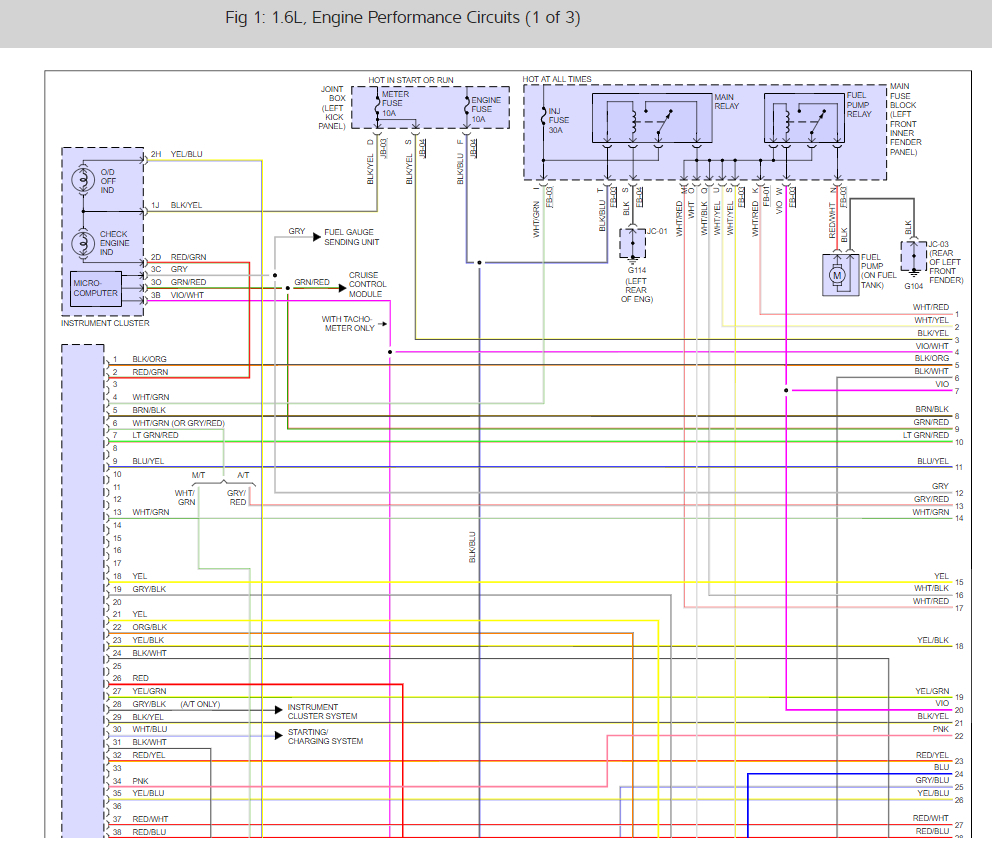Click the Micro-Computer box
Viewport: 992px width, 847px height.
click(95, 288)
